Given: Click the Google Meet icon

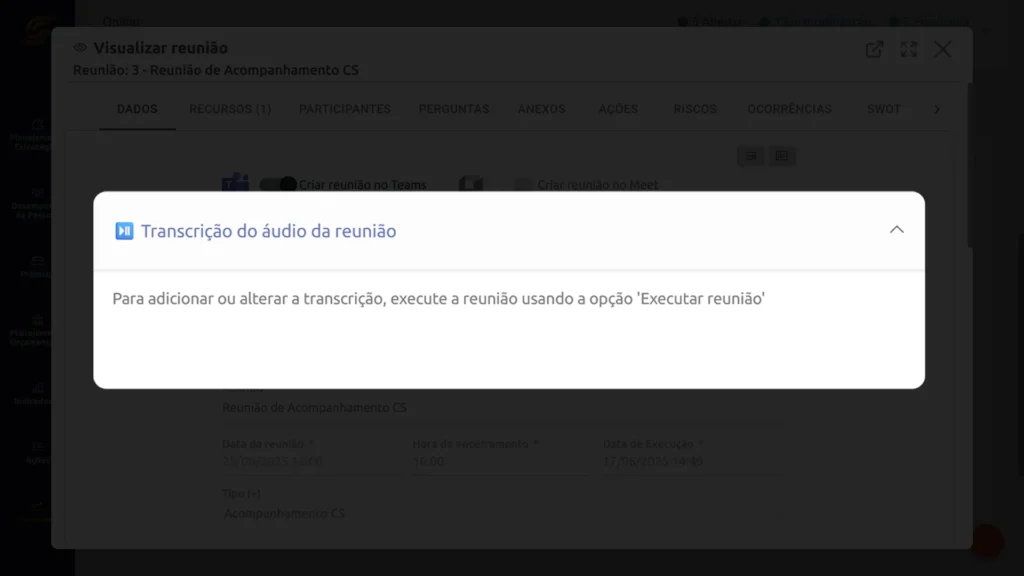Looking at the screenshot, I should point(468,183).
